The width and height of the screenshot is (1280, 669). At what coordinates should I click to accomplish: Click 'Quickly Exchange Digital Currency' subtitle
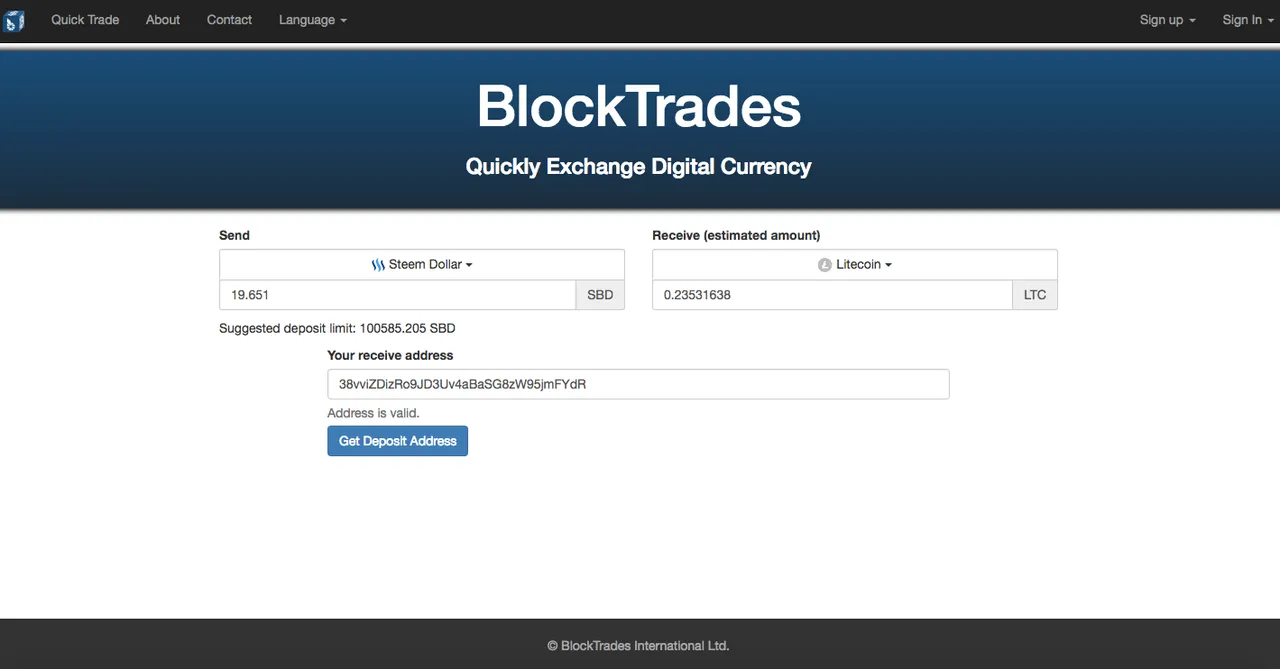(639, 167)
